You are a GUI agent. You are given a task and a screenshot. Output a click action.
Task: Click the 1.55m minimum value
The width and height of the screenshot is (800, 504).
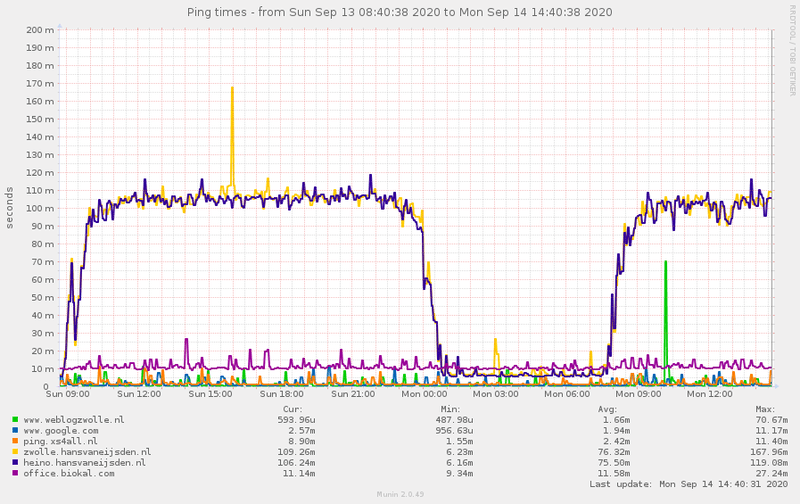click(459, 441)
